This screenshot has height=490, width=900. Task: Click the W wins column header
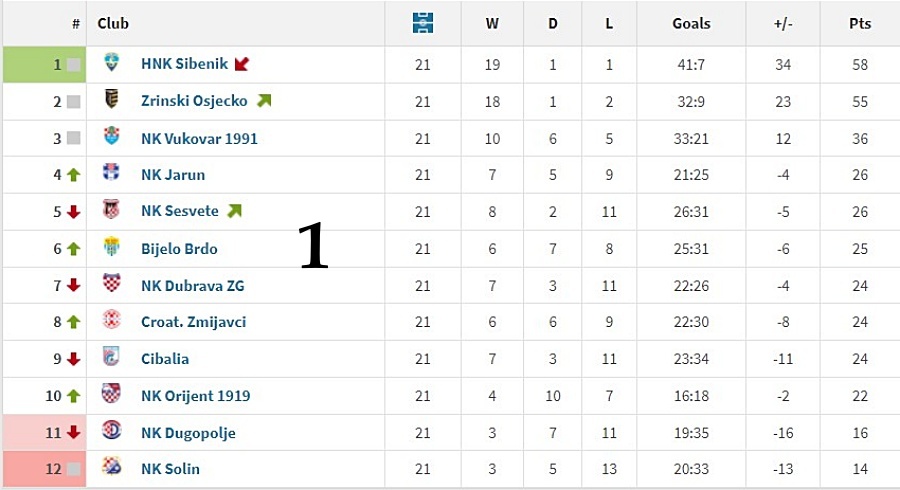[x=492, y=24]
